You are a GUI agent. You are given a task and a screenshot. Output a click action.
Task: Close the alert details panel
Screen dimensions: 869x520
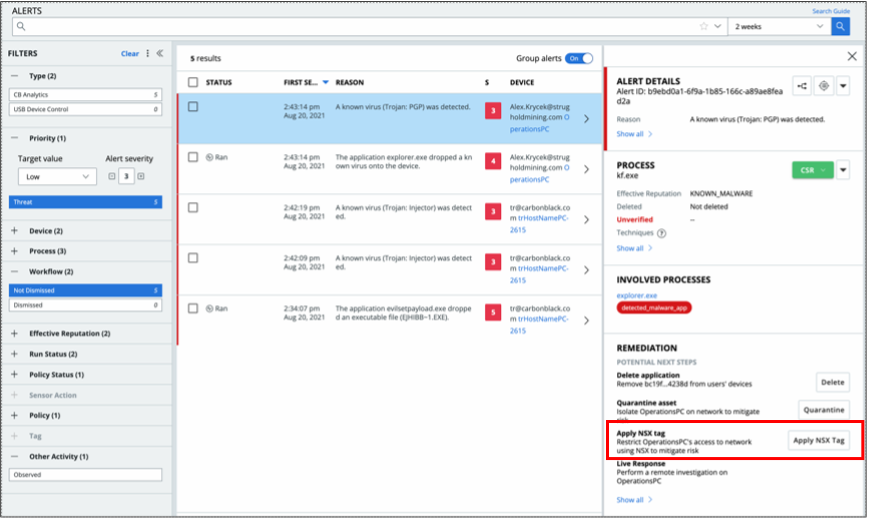[852, 56]
